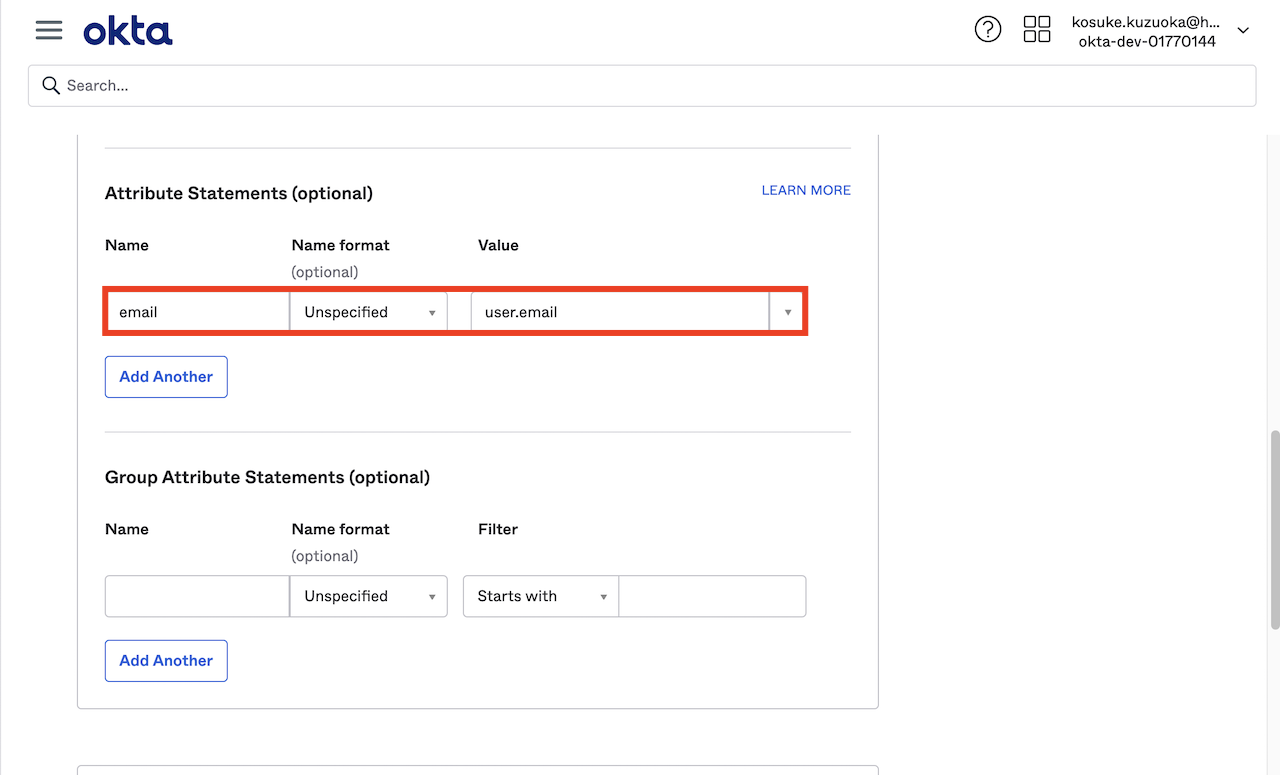Focus the group filter value field
This screenshot has height=775, width=1280.
click(712, 596)
